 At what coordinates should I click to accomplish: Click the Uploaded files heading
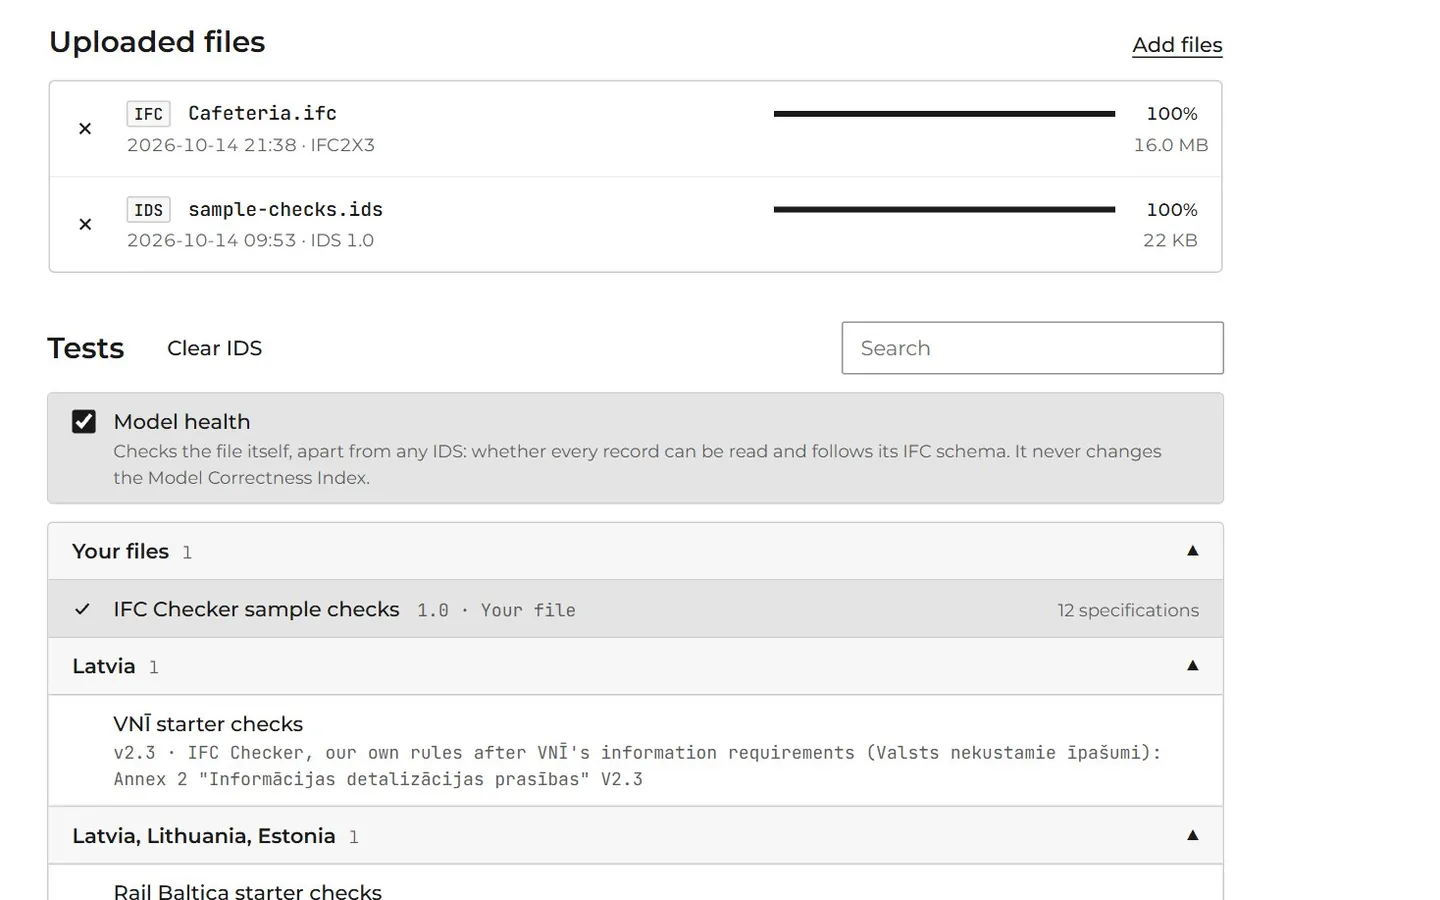pyautogui.click(x=157, y=42)
